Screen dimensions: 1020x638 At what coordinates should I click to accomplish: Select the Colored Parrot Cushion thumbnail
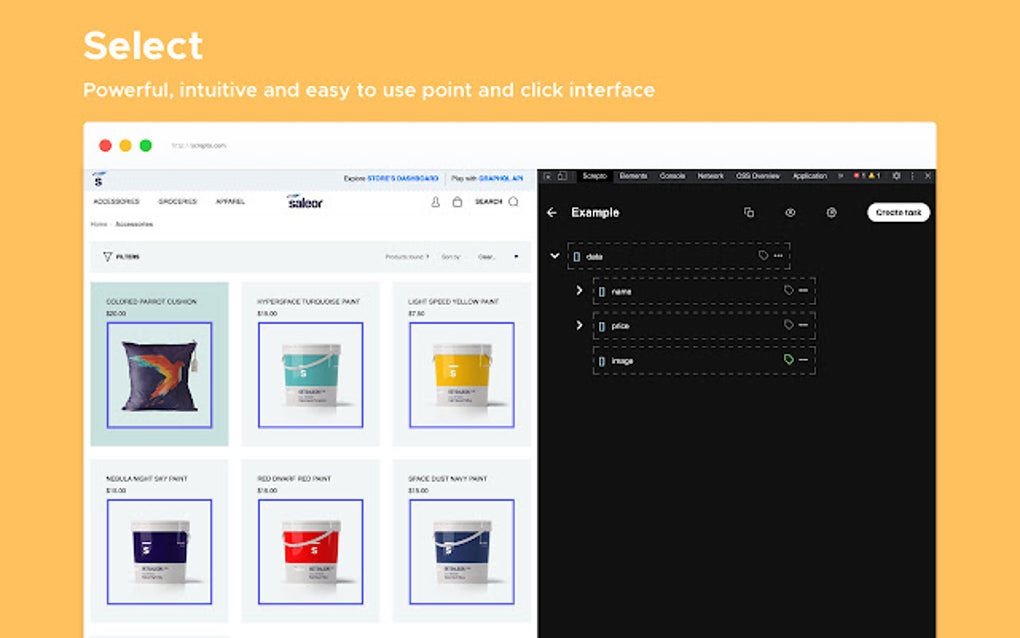(159, 375)
